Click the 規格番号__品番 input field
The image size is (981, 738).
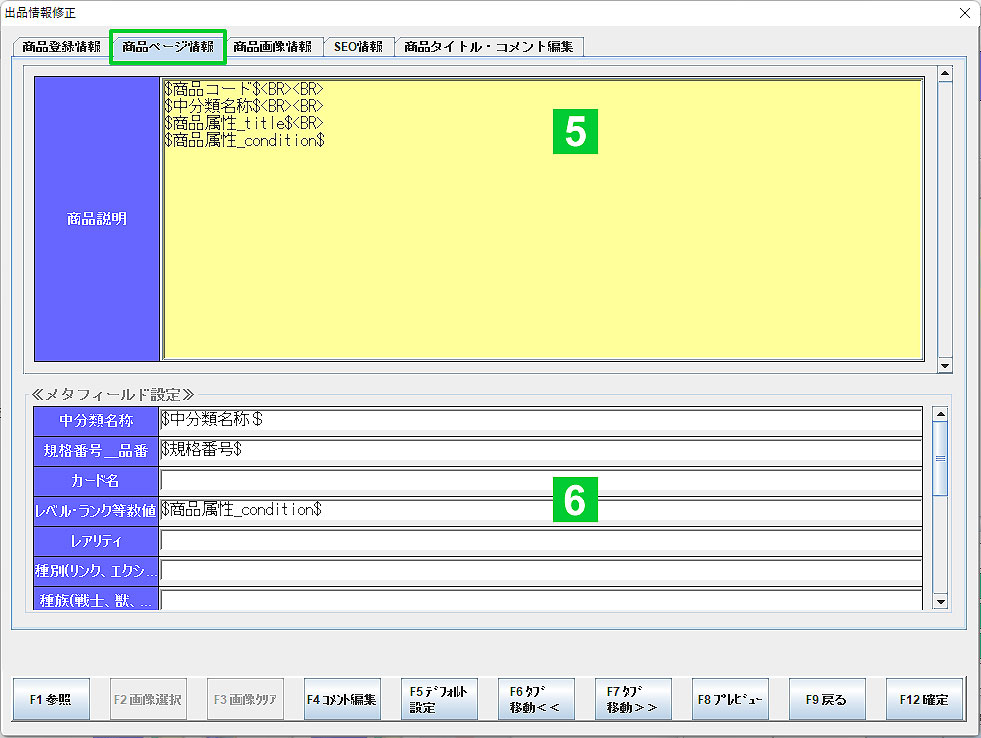[540, 450]
